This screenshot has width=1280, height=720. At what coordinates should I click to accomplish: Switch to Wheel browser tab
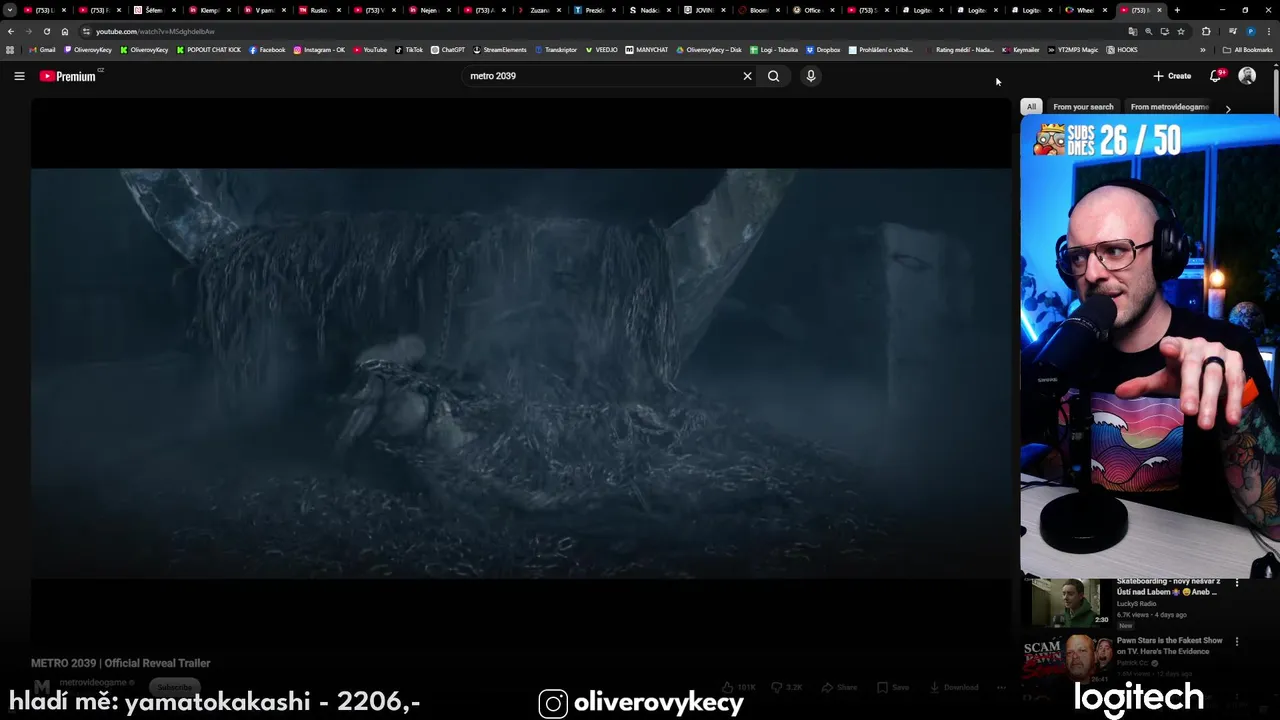1084,10
